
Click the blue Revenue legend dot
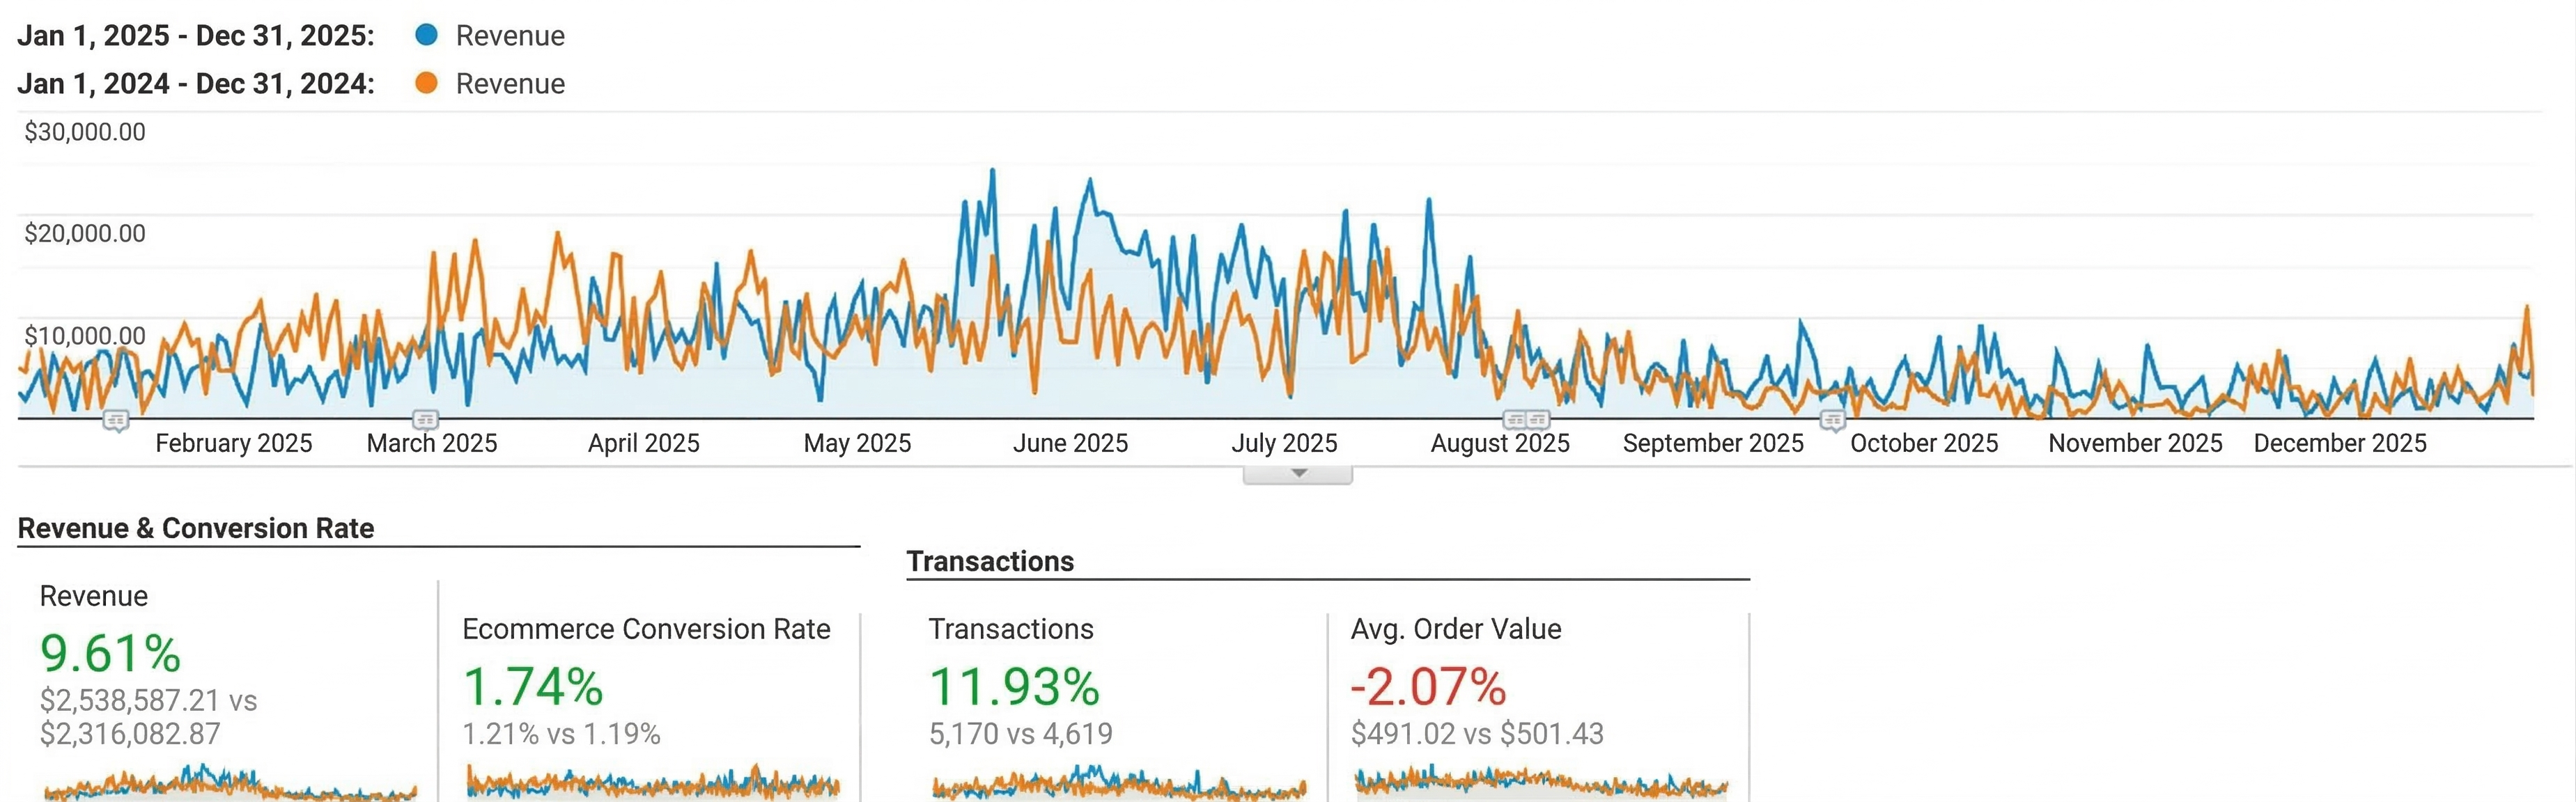pyautogui.click(x=425, y=35)
